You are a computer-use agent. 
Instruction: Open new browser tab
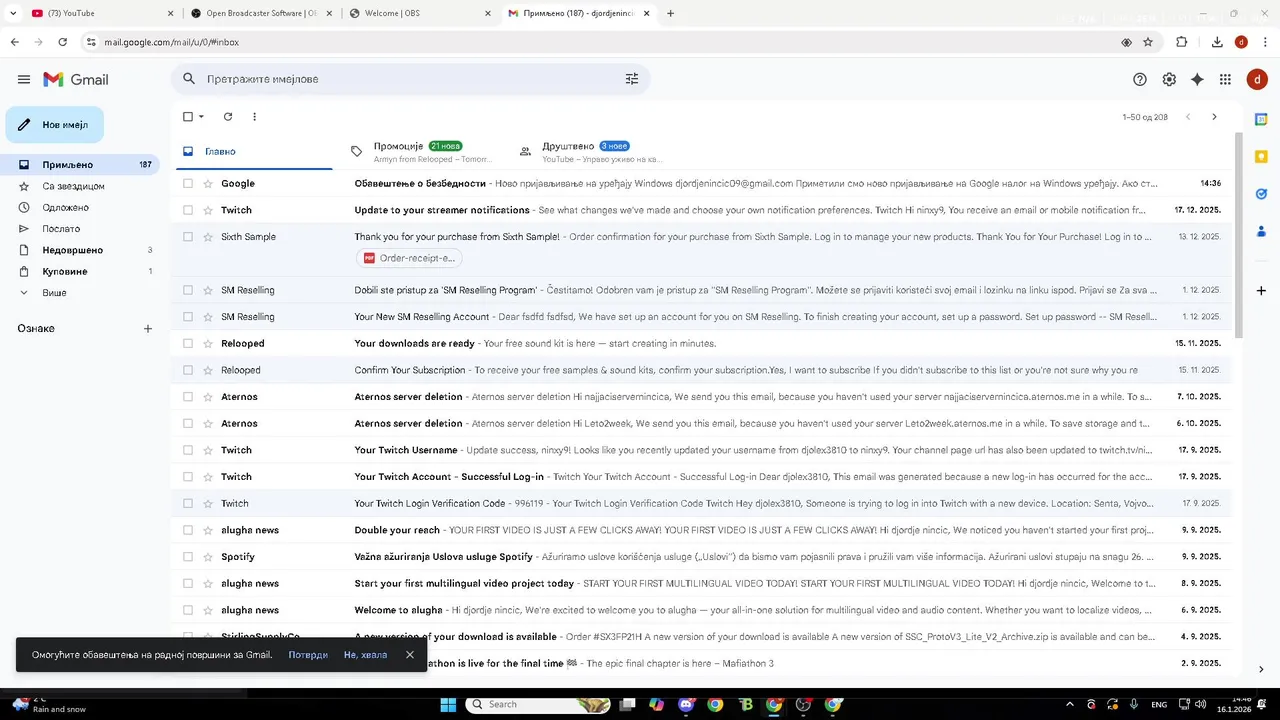pyautogui.click(x=670, y=13)
